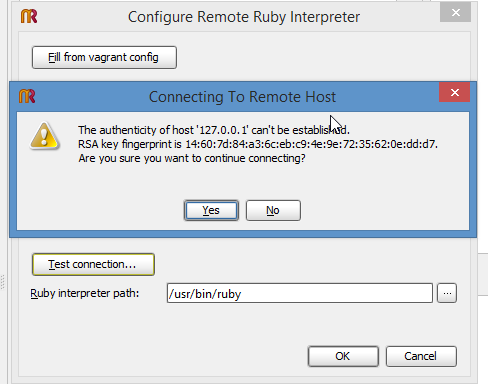Click the authenticity of host '127.0.0.1' message

point(214,130)
